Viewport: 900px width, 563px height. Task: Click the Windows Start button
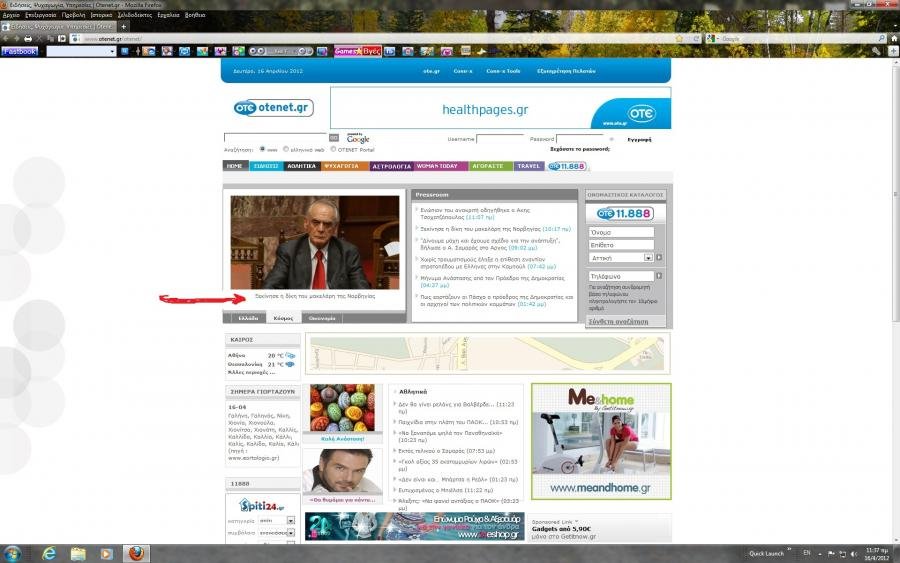(14, 553)
